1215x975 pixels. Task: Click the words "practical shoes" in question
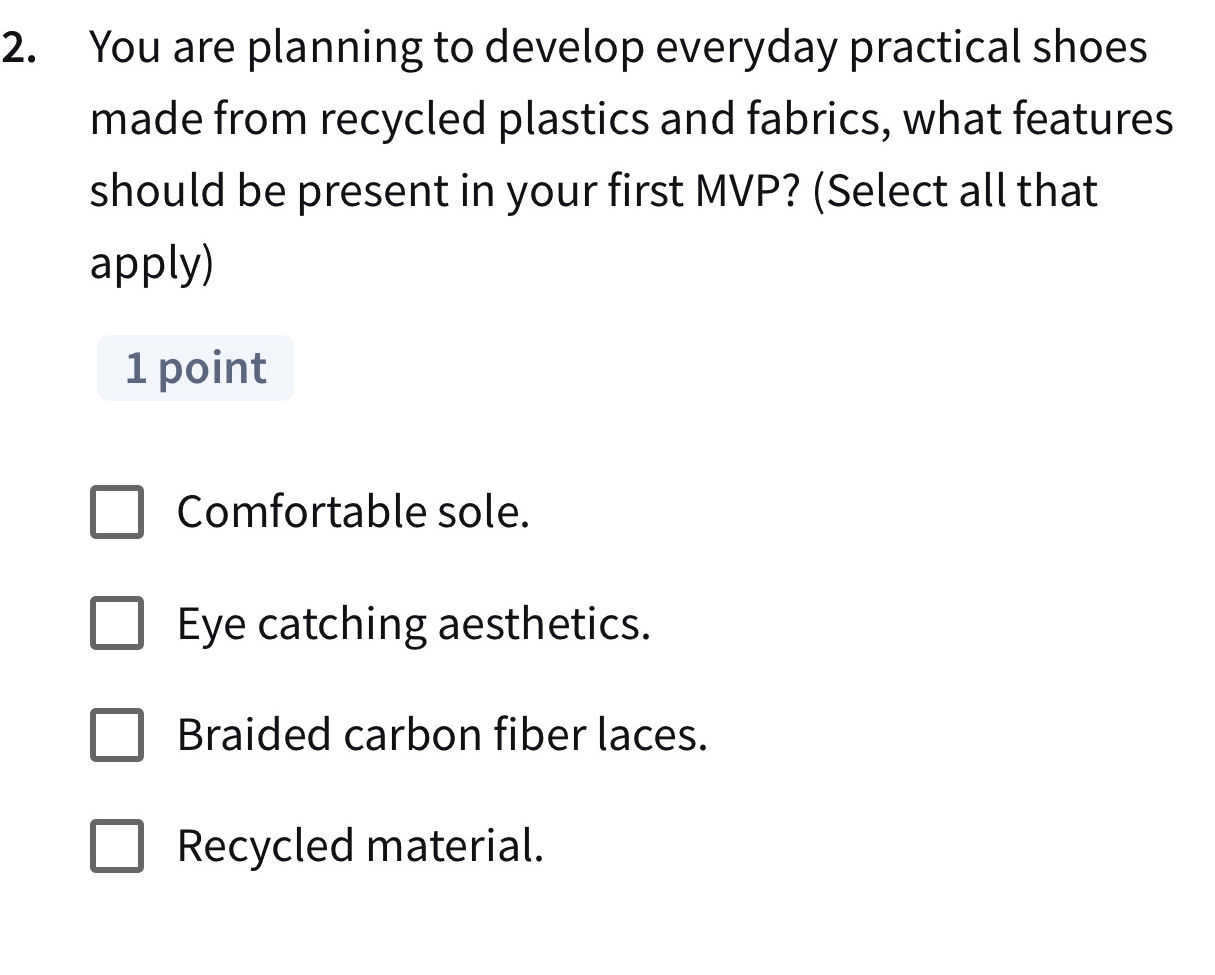(1000, 48)
